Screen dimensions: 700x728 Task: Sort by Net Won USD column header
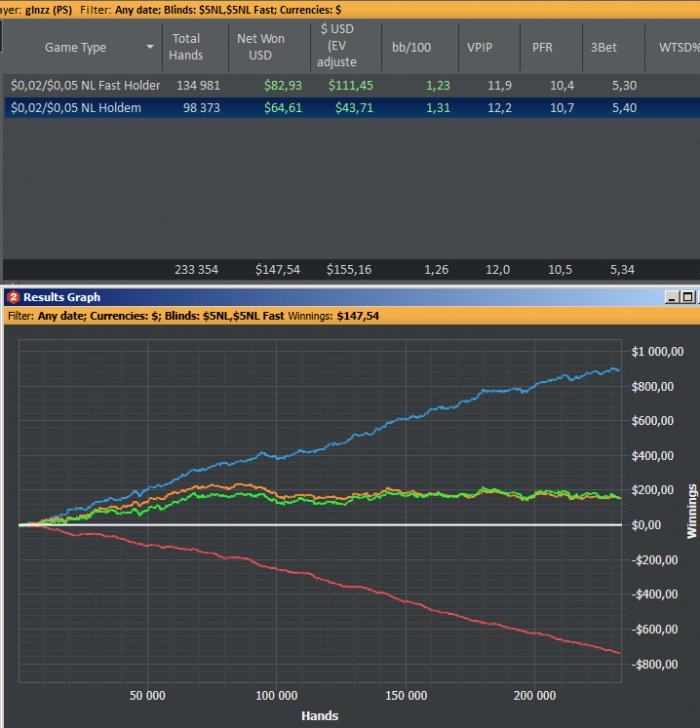point(260,47)
